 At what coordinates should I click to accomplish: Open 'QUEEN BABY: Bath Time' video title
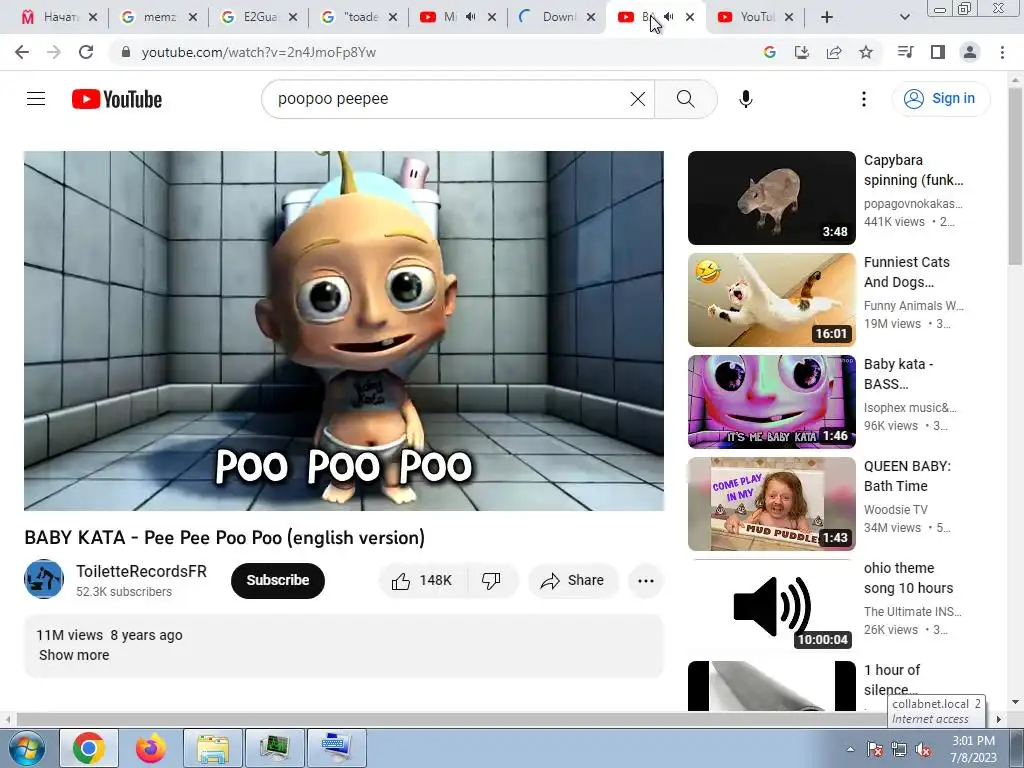coord(907,476)
